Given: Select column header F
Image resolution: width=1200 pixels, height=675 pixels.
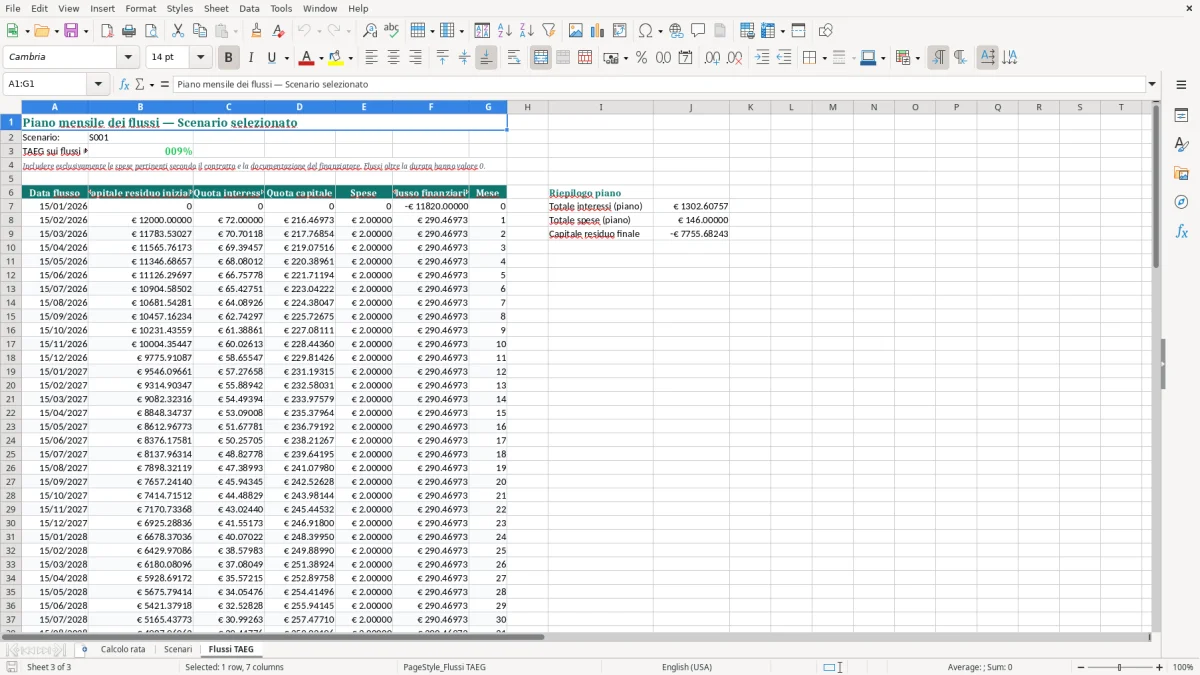Looking at the screenshot, I should [x=431, y=107].
